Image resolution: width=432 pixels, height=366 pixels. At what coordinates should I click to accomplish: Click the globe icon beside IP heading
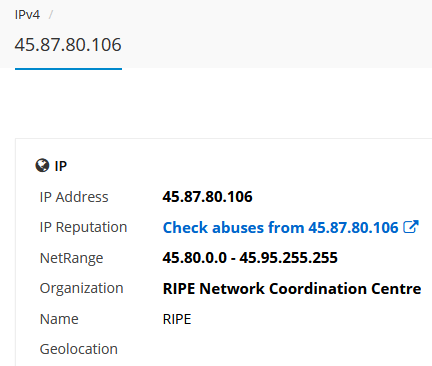click(x=42, y=165)
